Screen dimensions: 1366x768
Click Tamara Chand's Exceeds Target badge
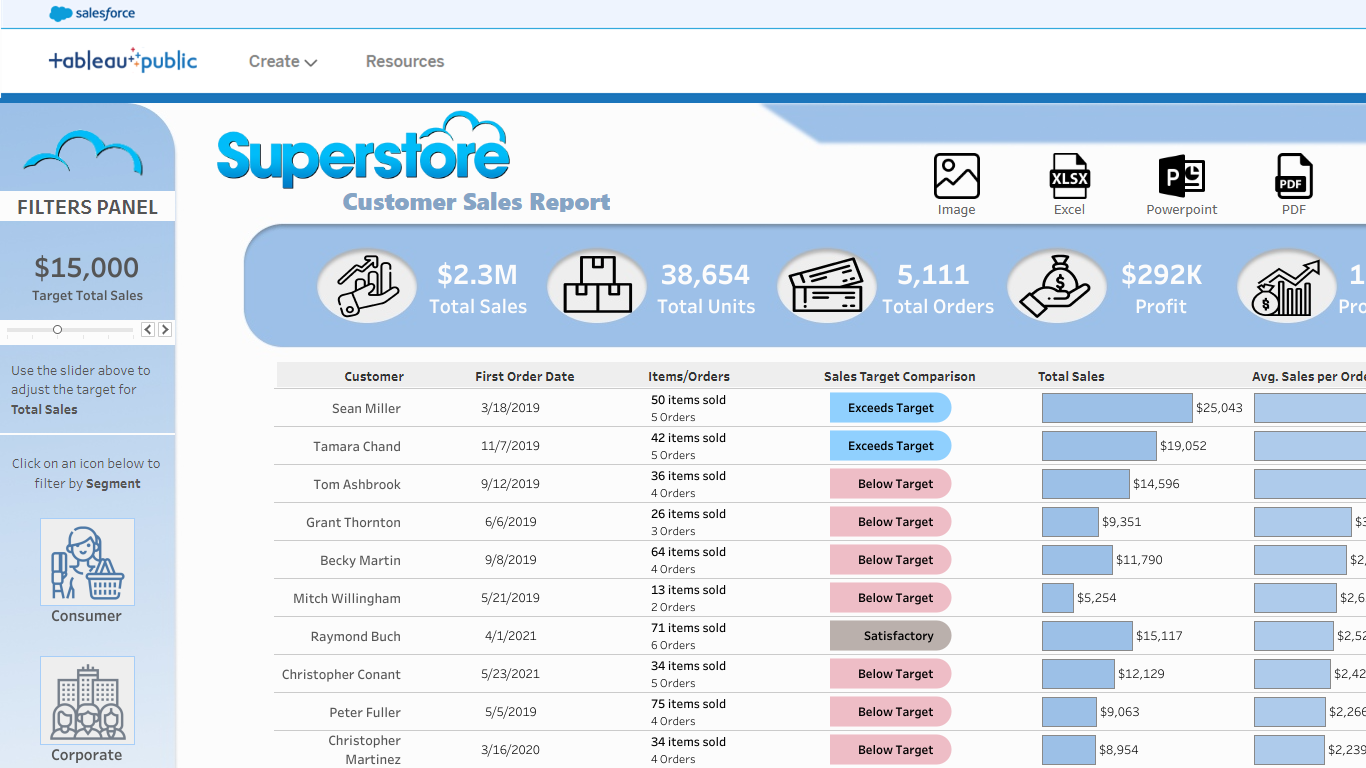point(890,446)
